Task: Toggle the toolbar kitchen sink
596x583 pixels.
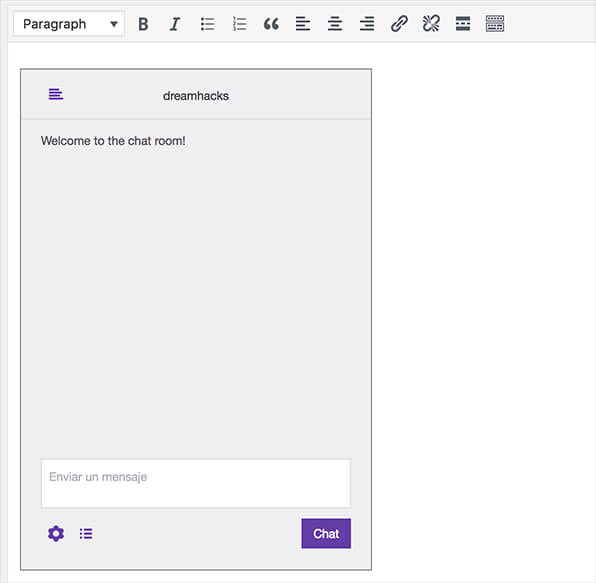Action: [x=495, y=24]
